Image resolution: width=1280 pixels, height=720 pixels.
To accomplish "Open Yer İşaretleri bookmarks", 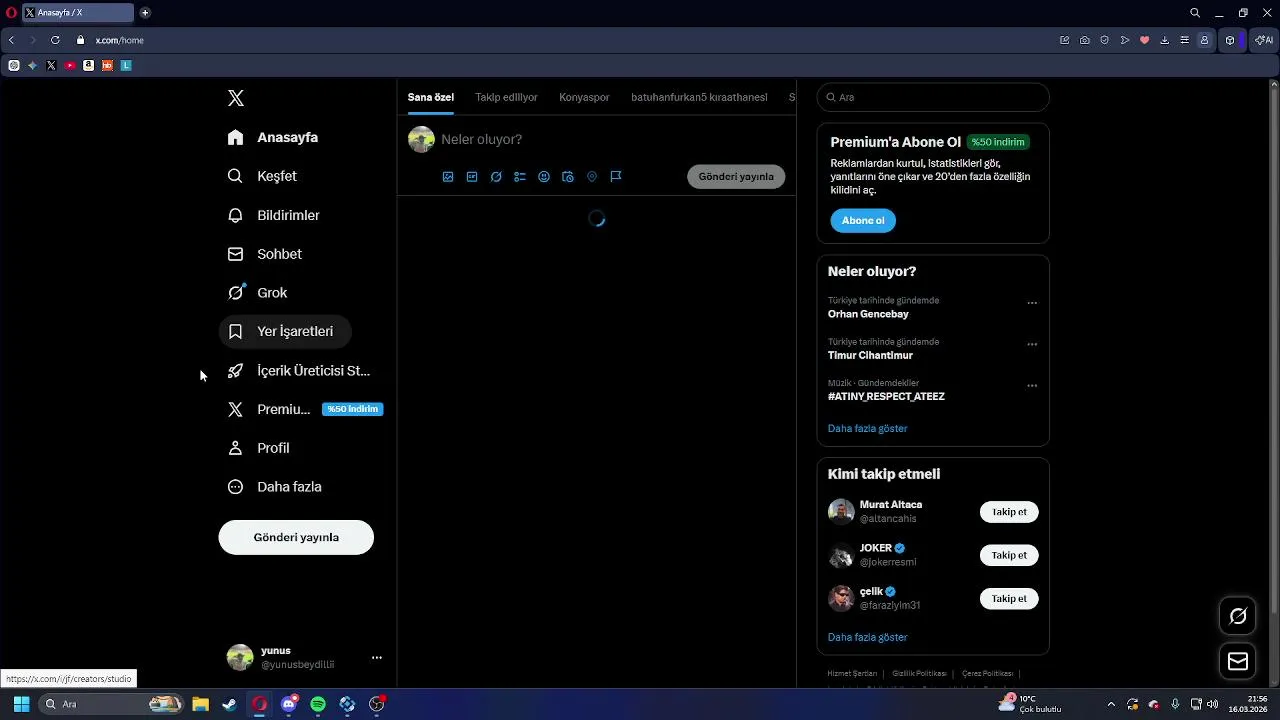I will (285, 331).
